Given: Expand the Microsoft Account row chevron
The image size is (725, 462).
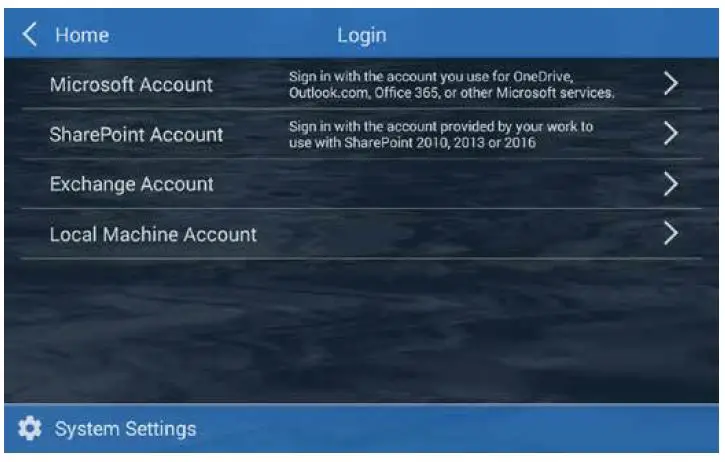Looking at the screenshot, I should tap(671, 84).
